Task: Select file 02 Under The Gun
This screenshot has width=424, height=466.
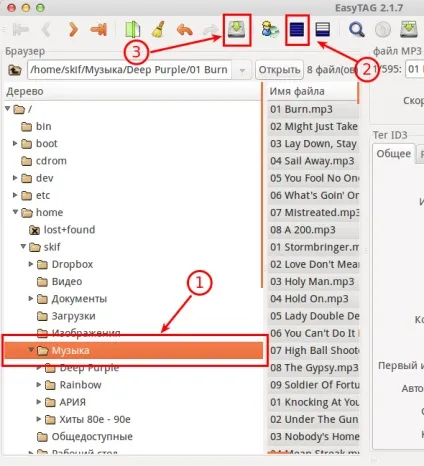Action: pyautogui.click(x=313, y=419)
